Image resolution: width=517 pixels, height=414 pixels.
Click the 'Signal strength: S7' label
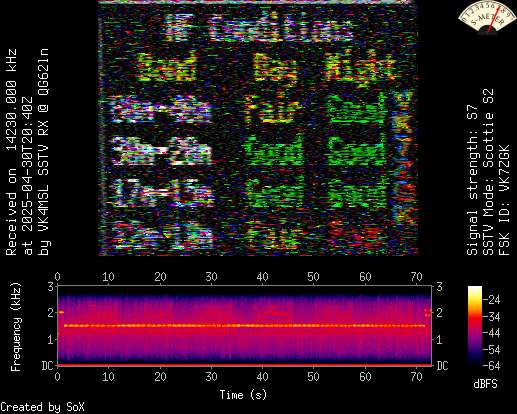point(472,180)
